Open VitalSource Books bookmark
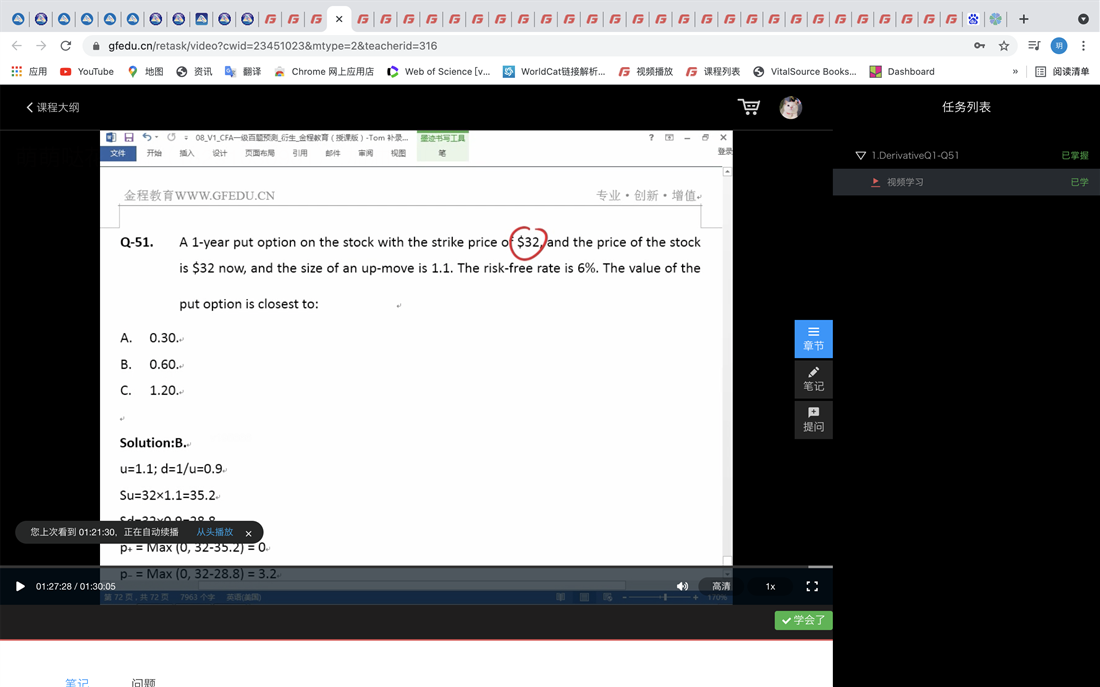 point(805,72)
